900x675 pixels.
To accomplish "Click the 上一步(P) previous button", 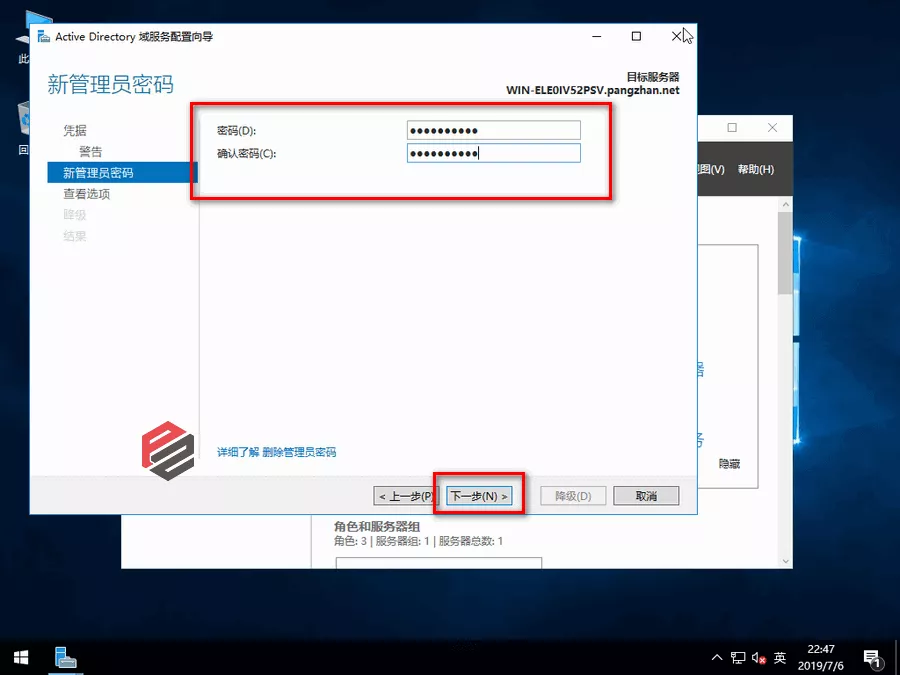I will pyautogui.click(x=405, y=496).
